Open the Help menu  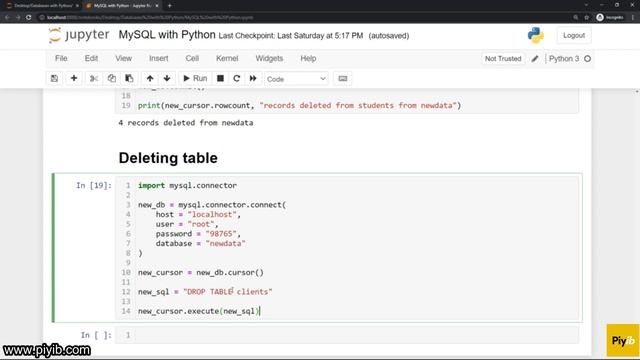308,58
